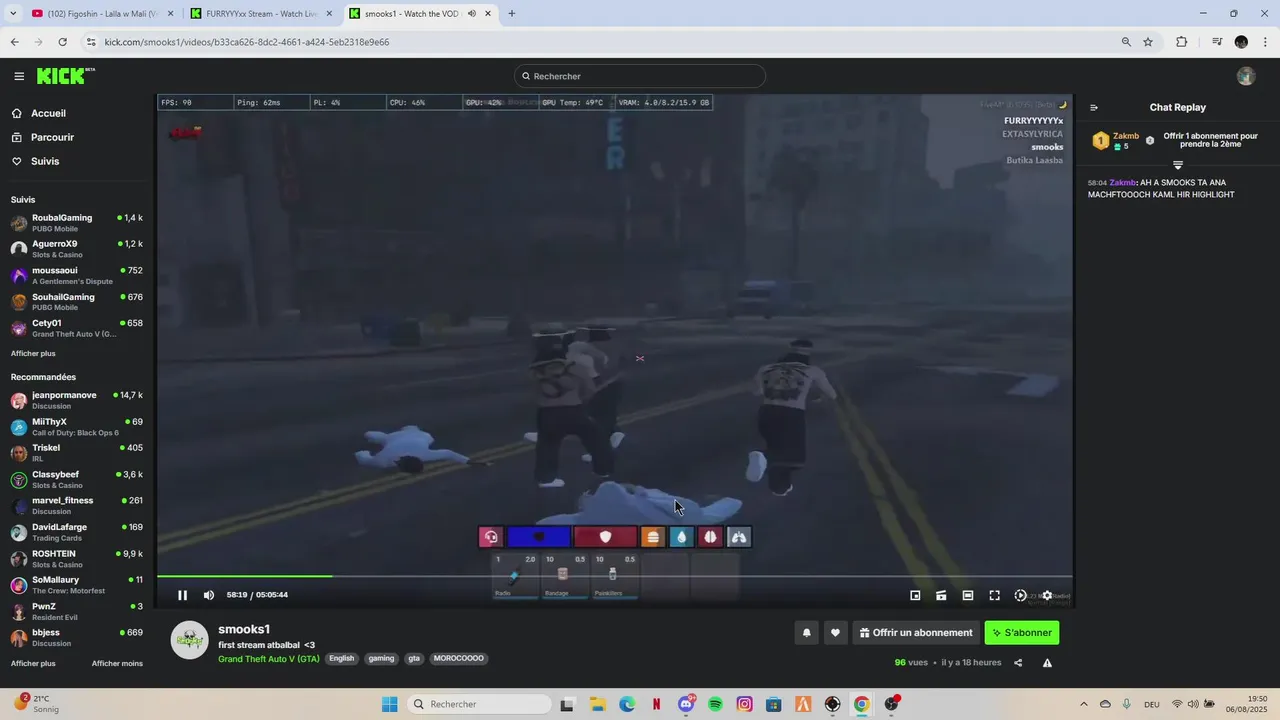Open moussaoui channel
The height and width of the screenshot is (720, 1280).
(x=77, y=275)
